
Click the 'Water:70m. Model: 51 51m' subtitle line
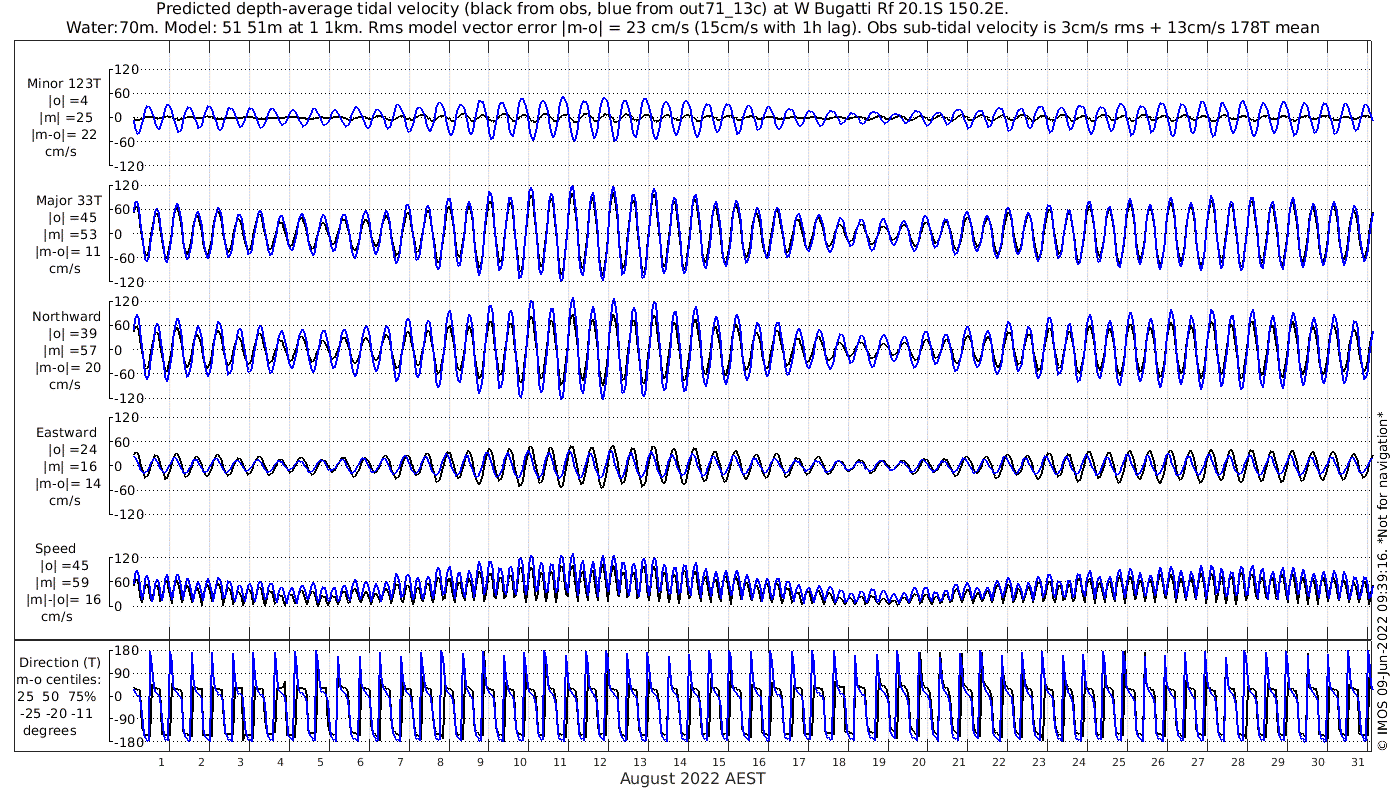[x=692, y=27]
